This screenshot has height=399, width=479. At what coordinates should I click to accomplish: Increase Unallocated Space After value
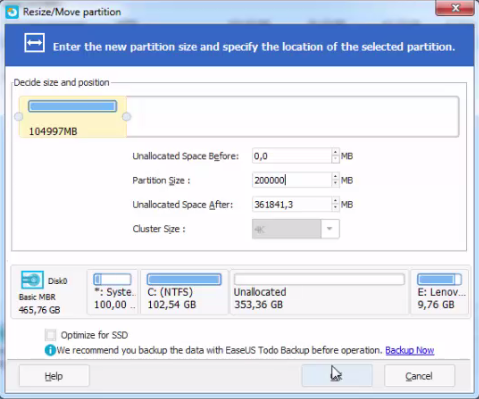click(x=335, y=201)
